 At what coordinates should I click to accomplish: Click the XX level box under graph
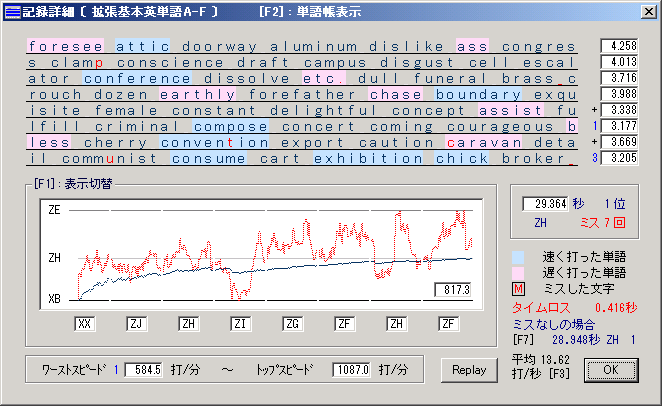pyautogui.click(x=84, y=324)
